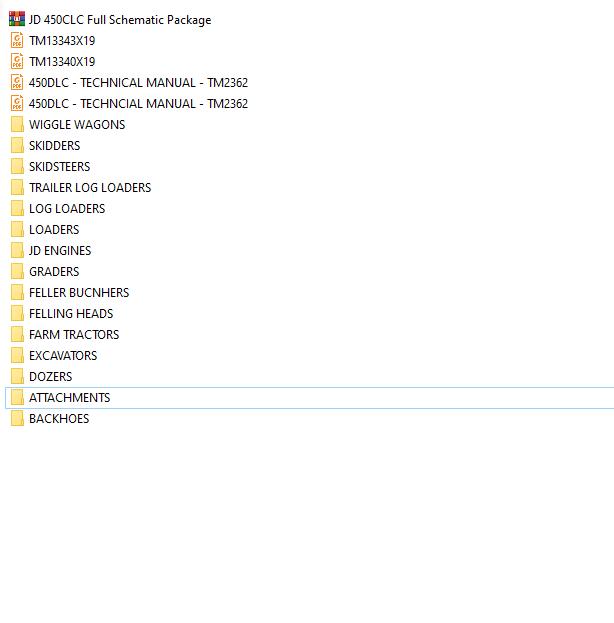Select the FARM TRACTORS folder
The image size is (614, 623).
(74, 335)
